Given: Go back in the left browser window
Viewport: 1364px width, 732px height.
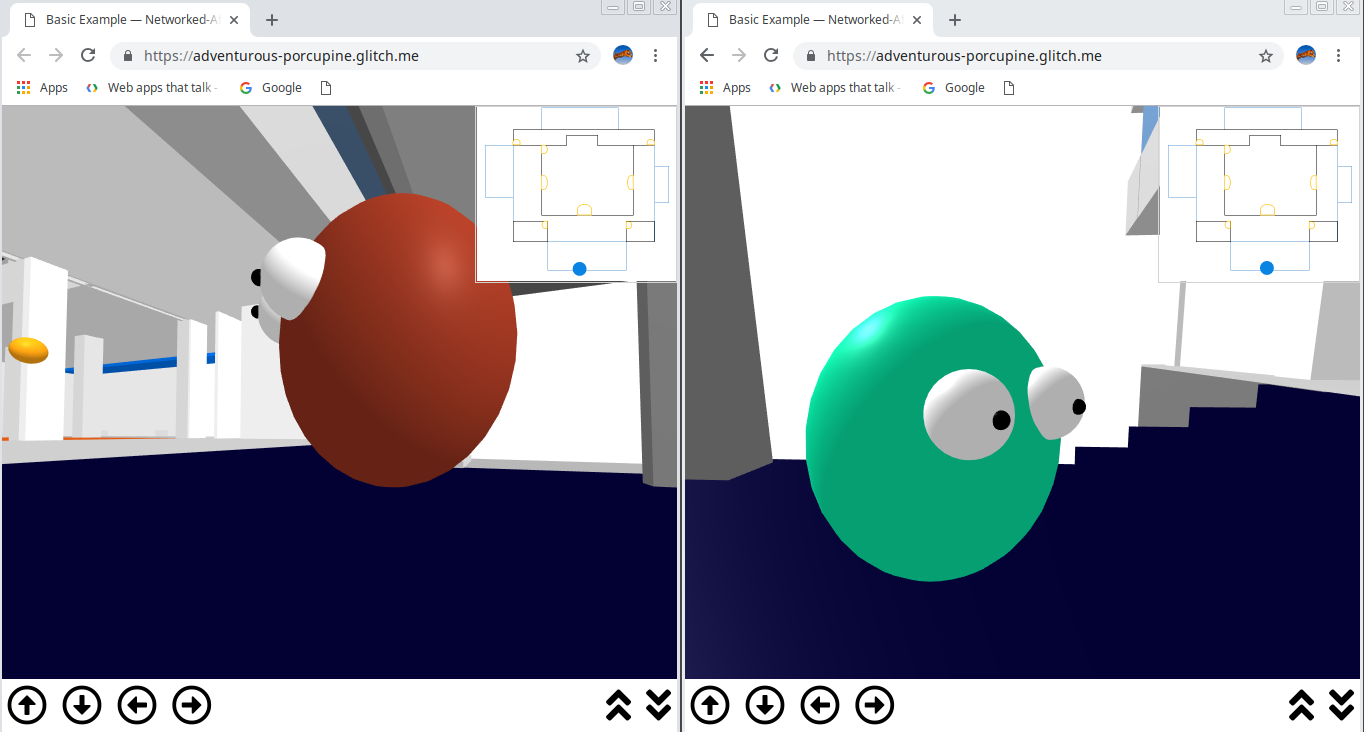Looking at the screenshot, I should [x=24, y=56].
